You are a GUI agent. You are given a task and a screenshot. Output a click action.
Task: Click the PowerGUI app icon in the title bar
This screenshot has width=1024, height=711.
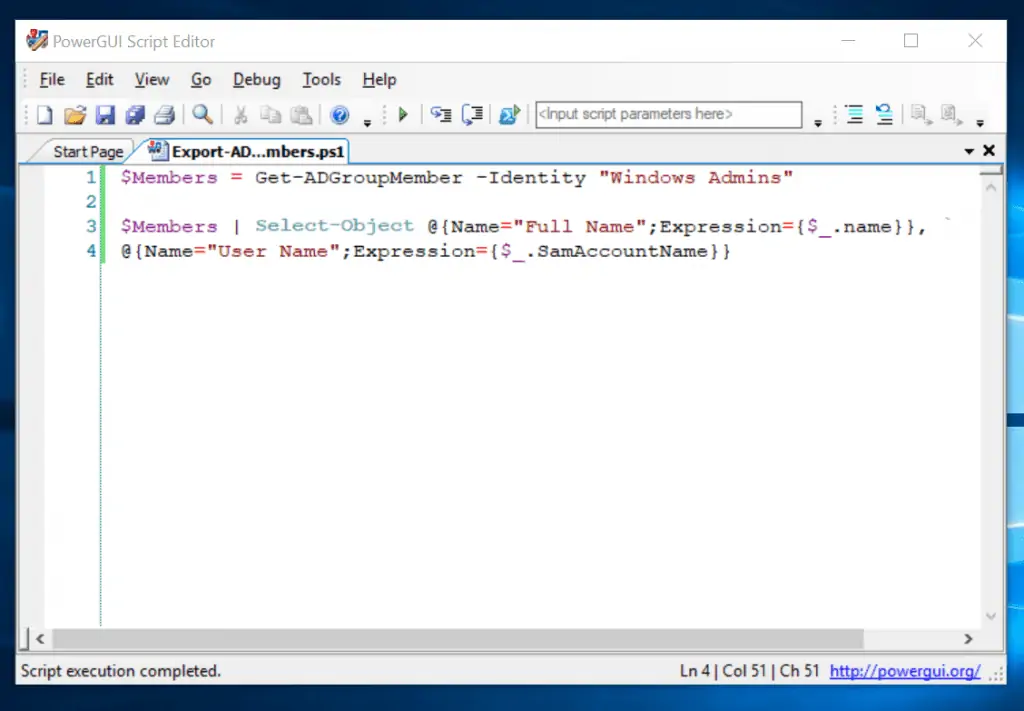coord(37,40)
